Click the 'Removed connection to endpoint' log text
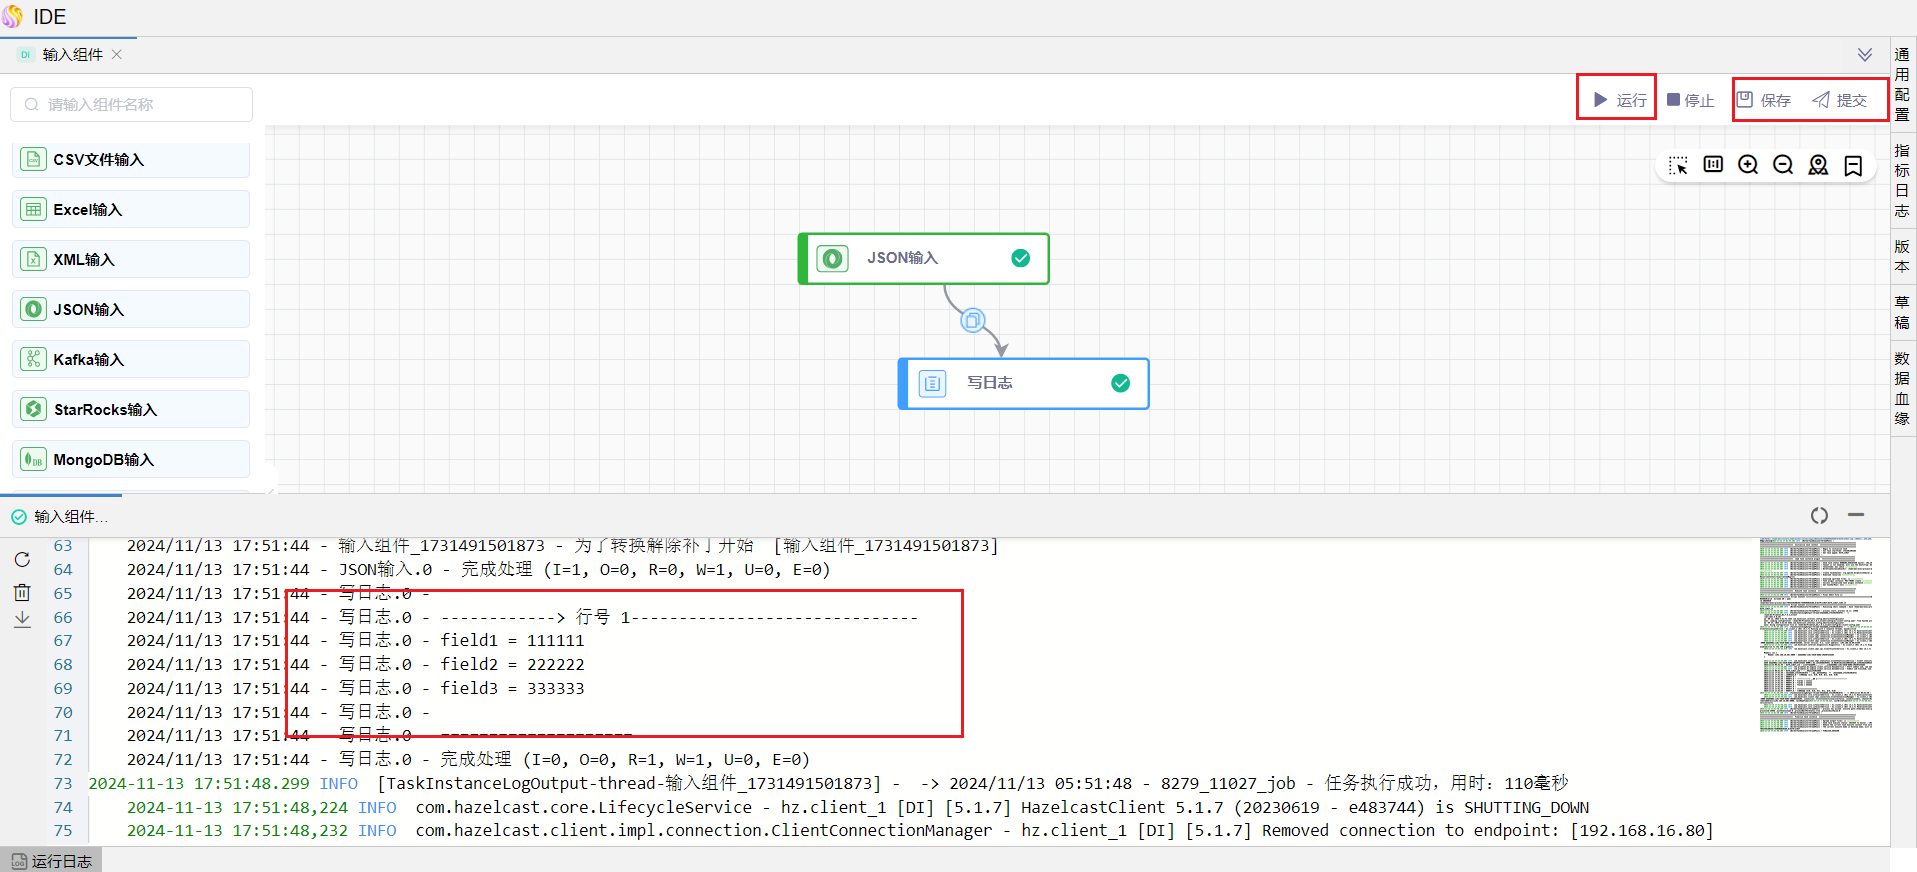The width and height of the screenshot is (1917, 872). (x=1410, y=831)
